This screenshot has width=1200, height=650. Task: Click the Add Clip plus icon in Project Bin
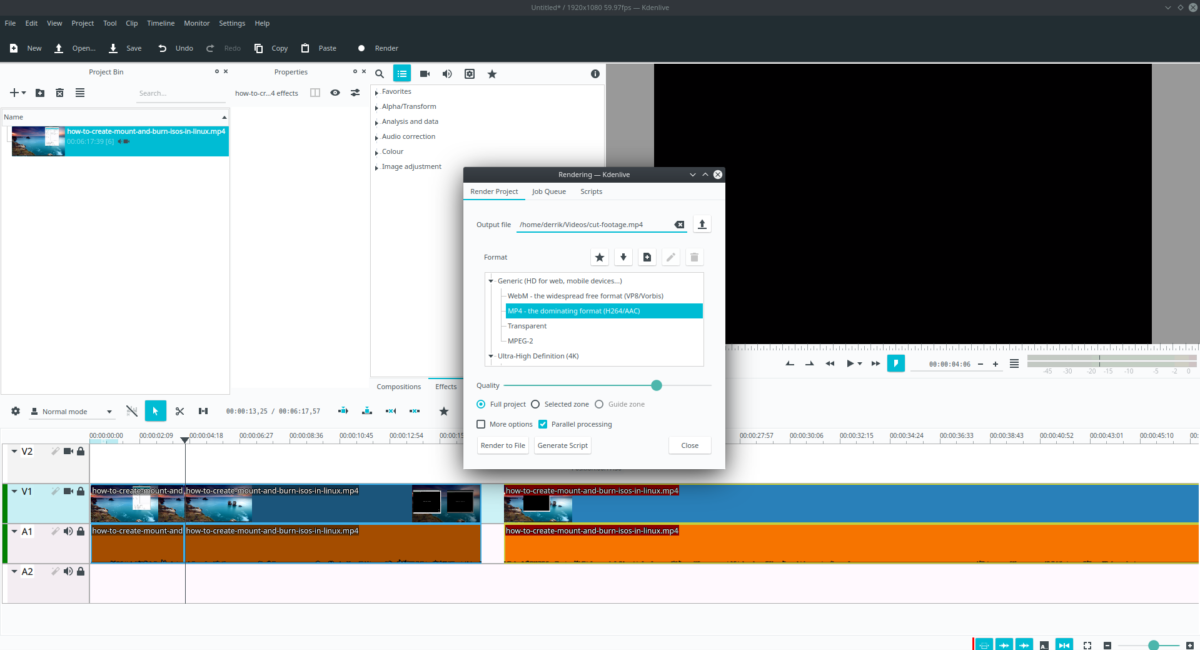click(15, 93)
